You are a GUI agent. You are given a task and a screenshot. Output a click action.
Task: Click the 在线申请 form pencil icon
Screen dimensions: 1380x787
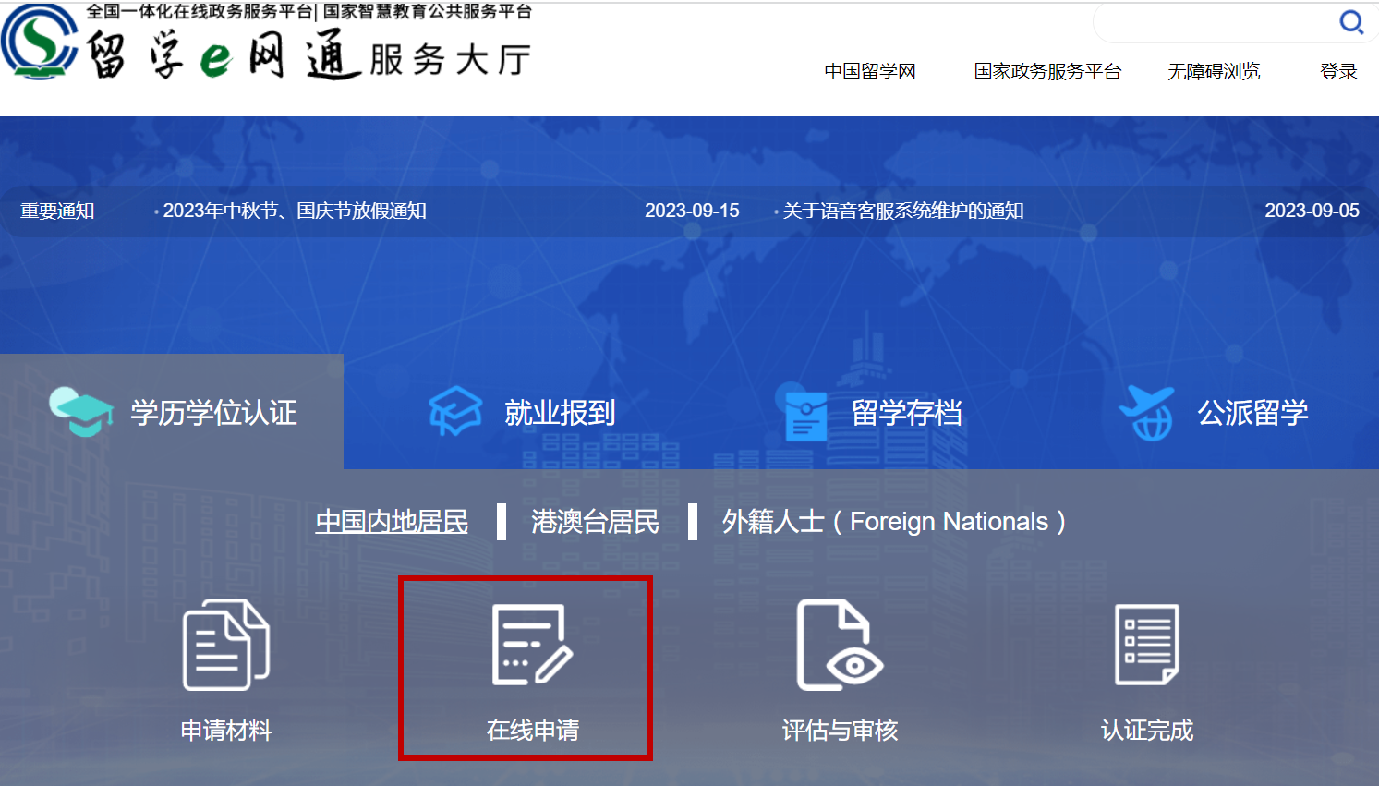point(532,645)
